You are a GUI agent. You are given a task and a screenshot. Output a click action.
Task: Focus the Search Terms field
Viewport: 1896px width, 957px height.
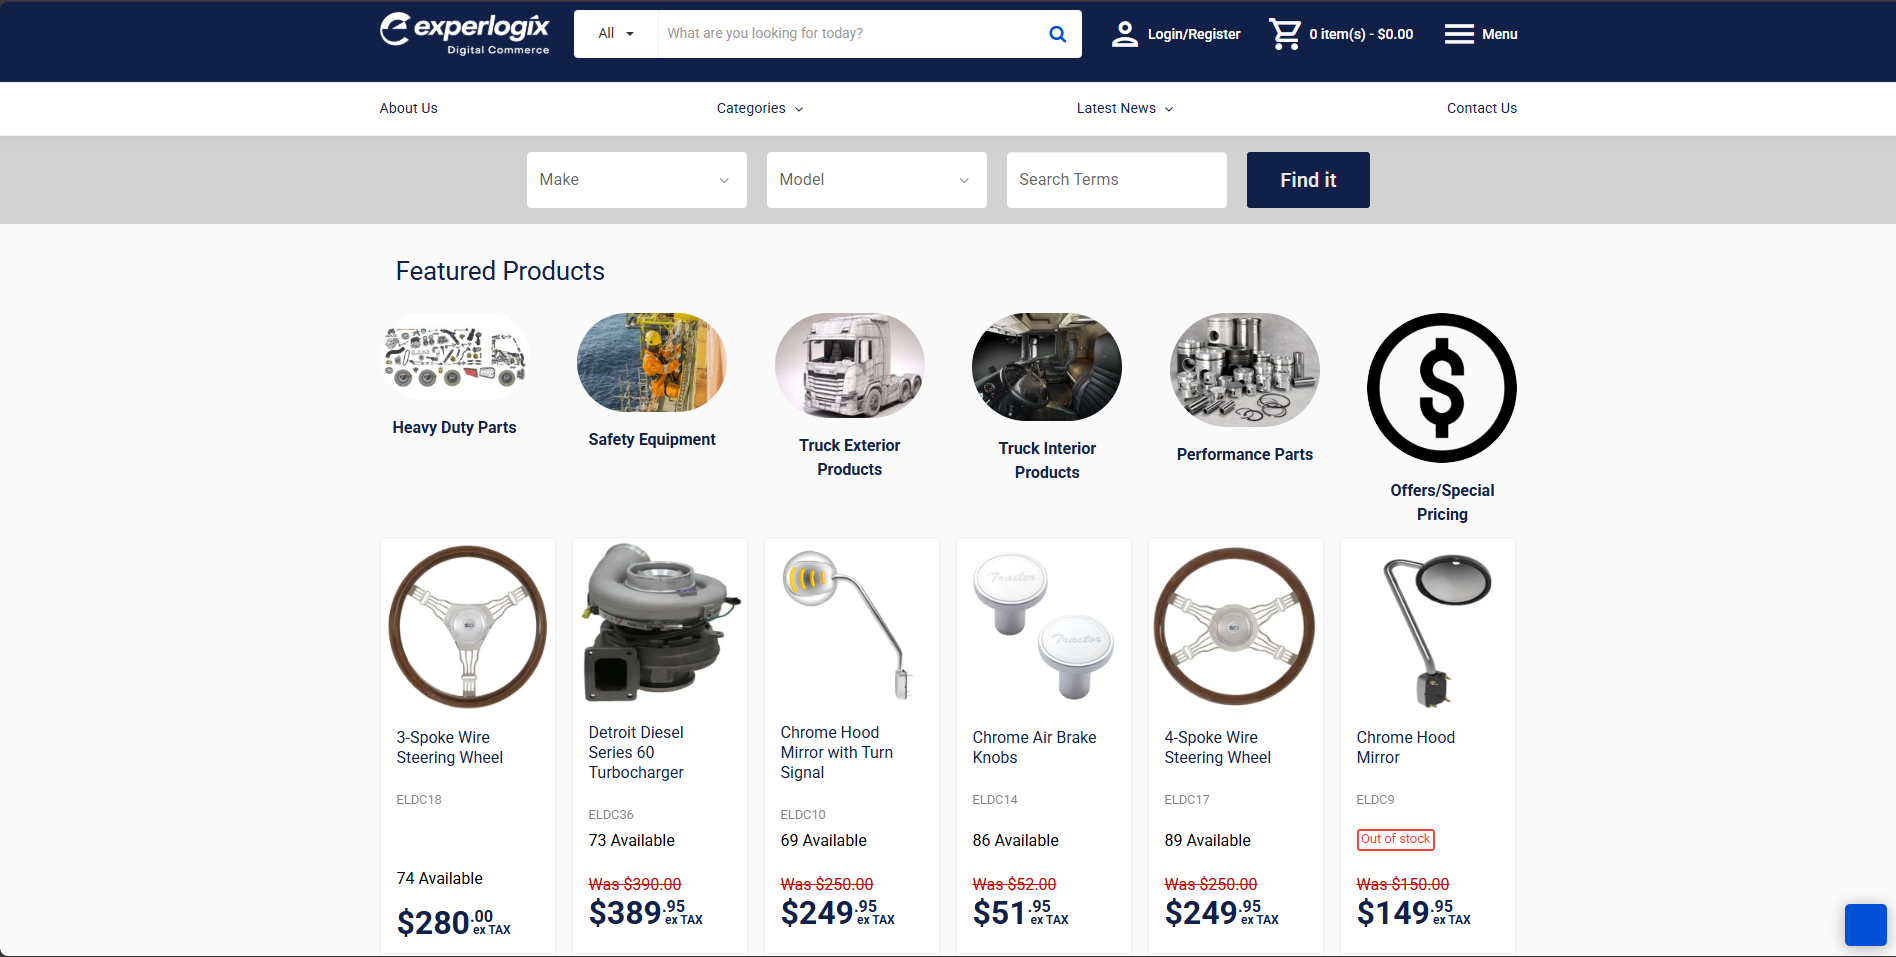tap(1117, 180)
